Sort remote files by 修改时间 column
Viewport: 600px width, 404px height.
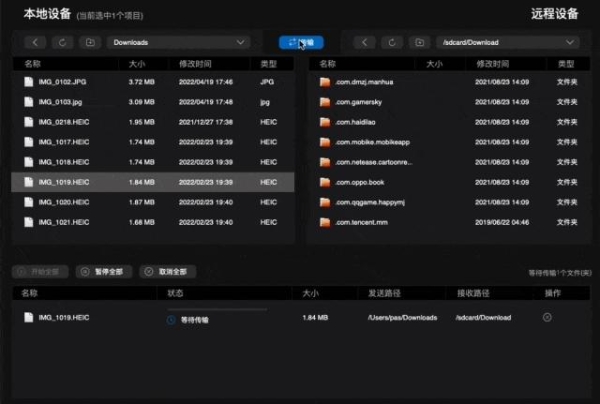(x=492, y=64)
